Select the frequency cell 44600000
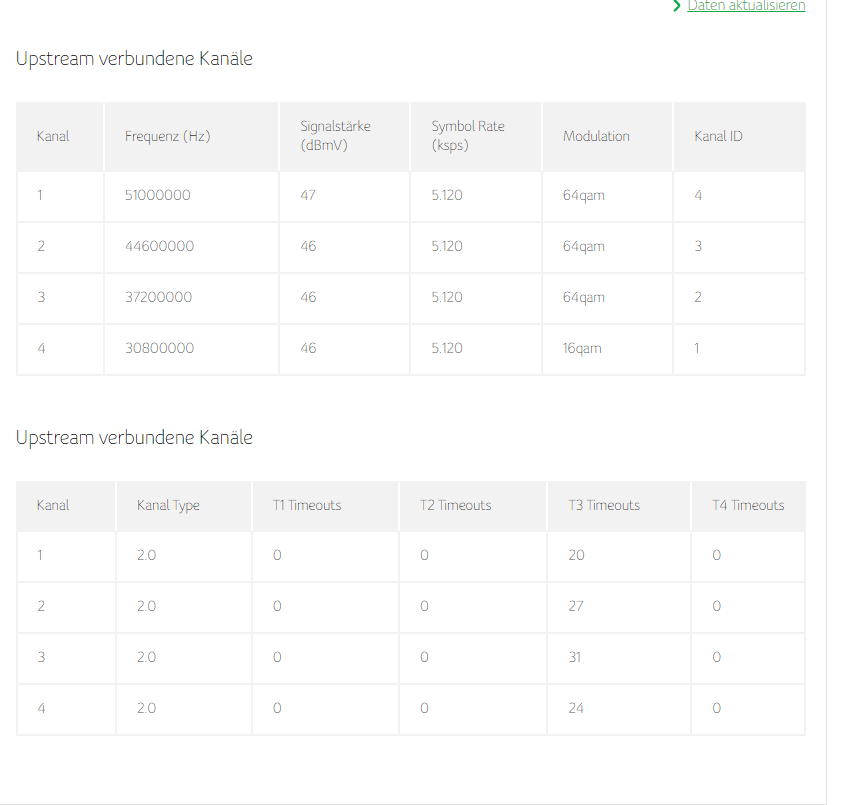Screen dimensions: 861x805 coord(159,246)
